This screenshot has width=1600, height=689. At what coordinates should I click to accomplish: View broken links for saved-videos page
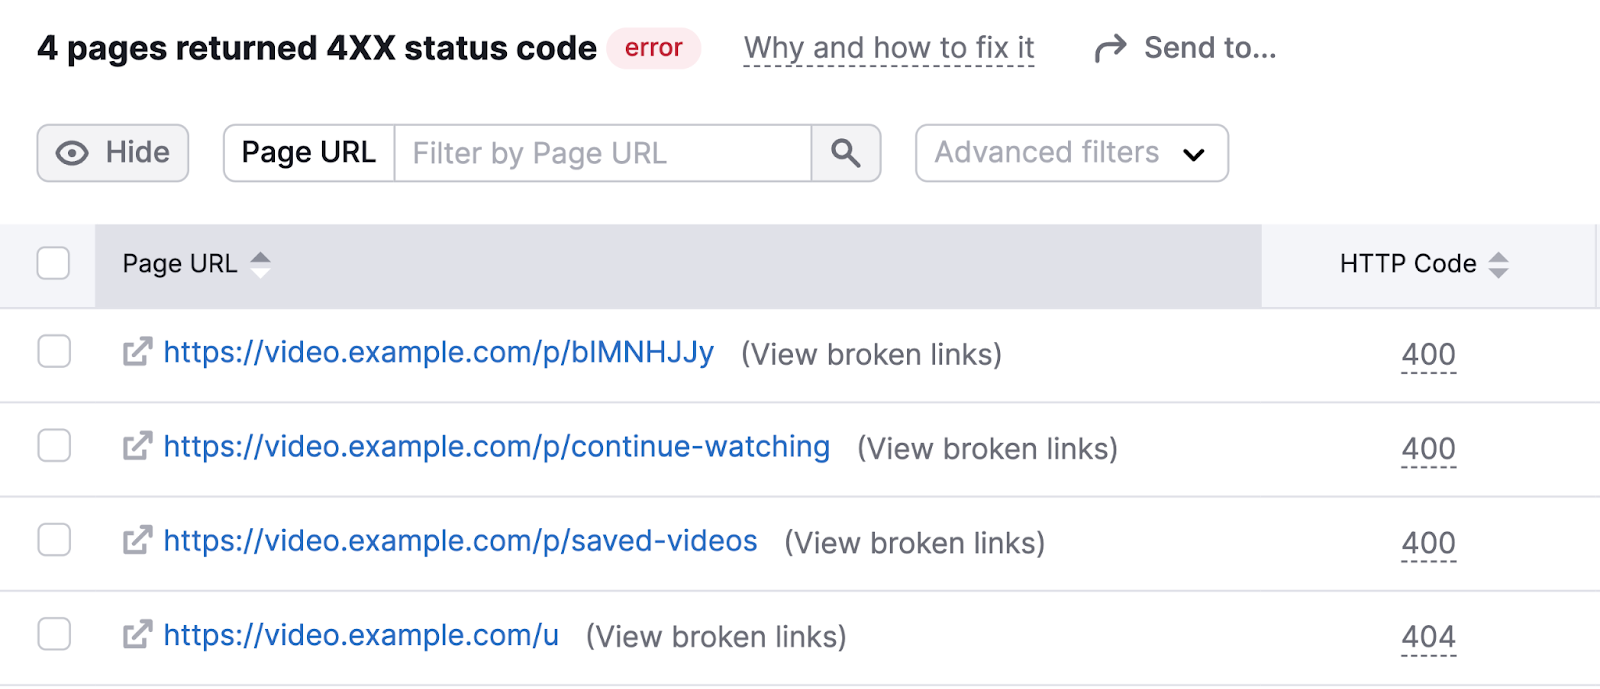click(x=913, y=542)
